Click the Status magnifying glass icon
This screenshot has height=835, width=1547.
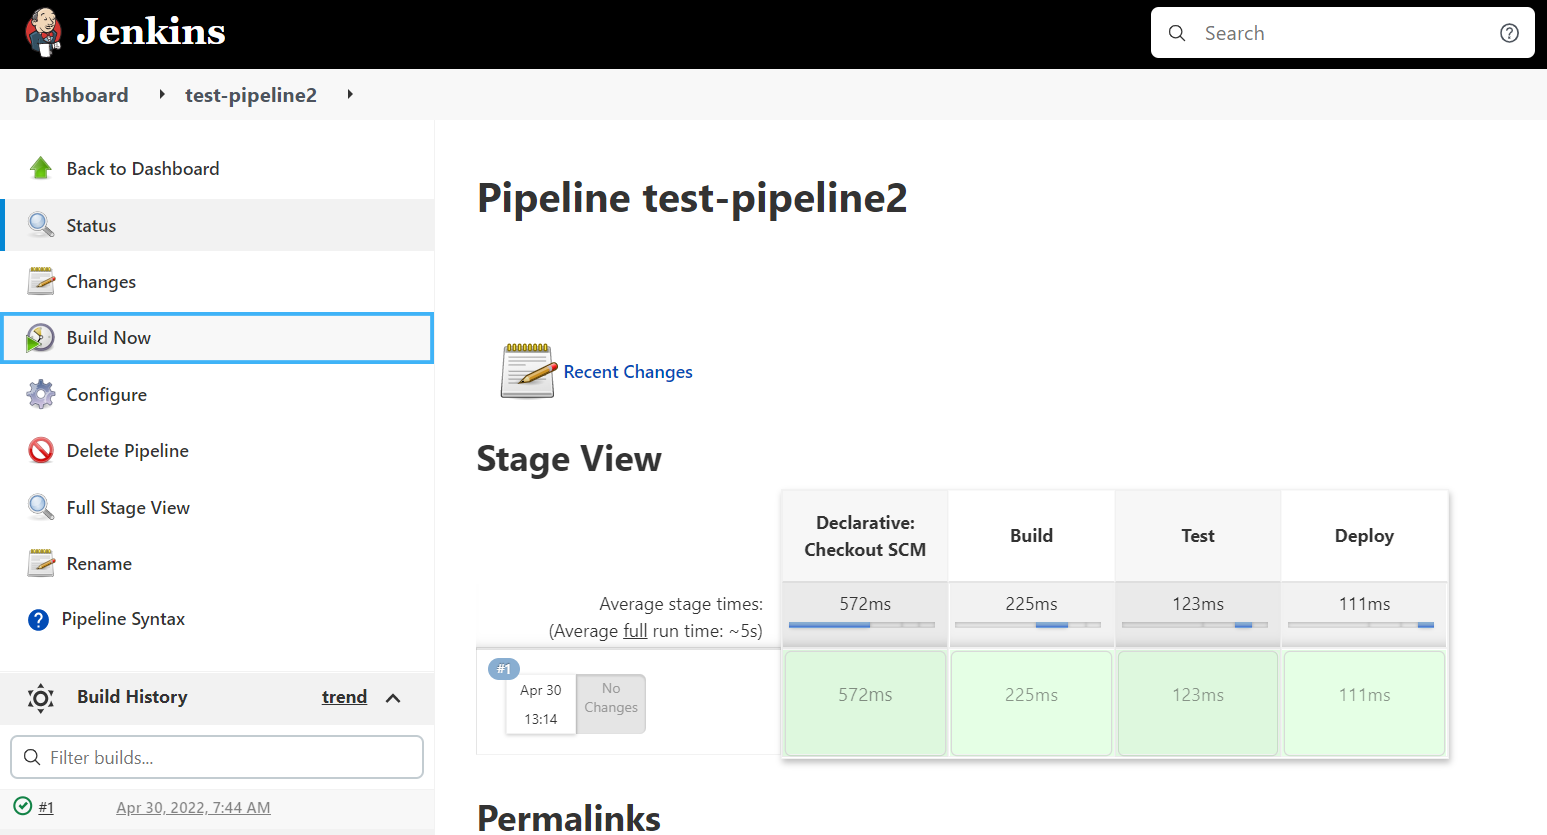40,225
